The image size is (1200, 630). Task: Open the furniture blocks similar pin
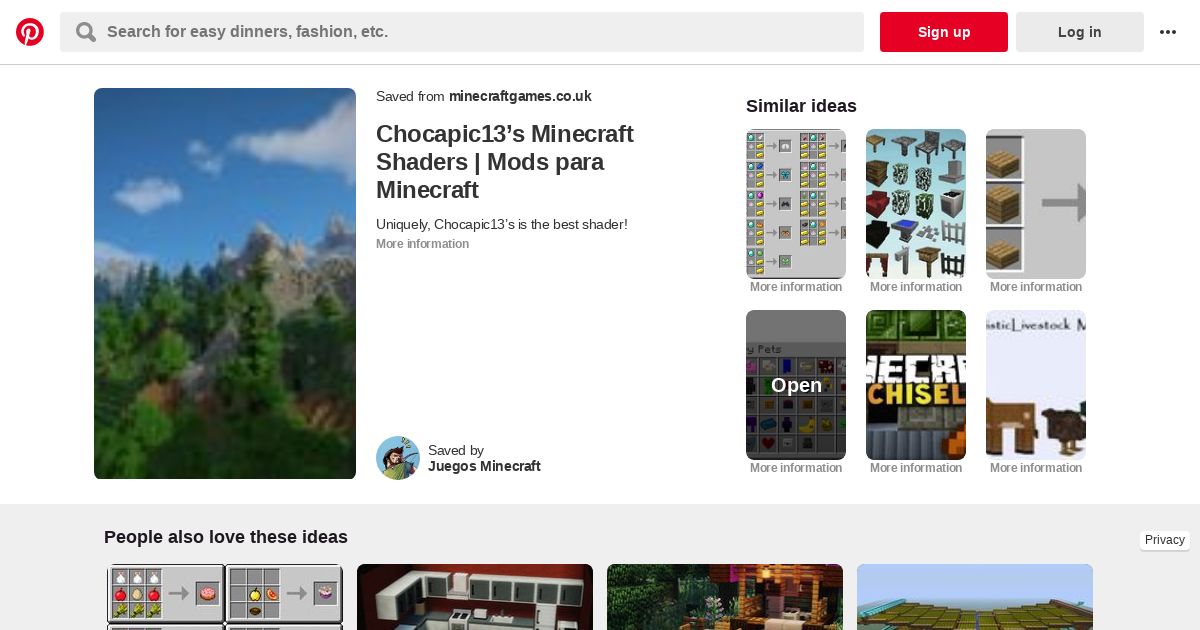click(916, 204)
